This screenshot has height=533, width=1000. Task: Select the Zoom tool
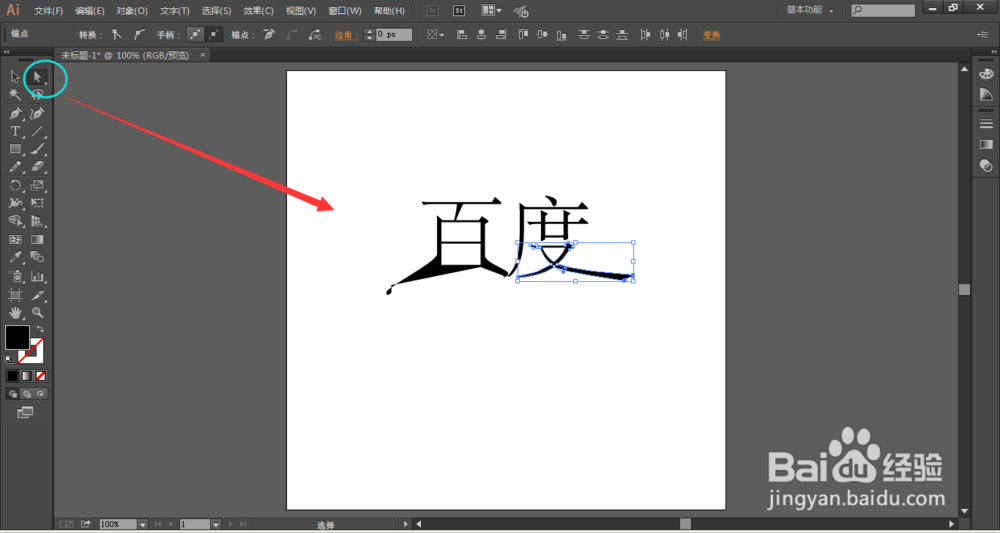(37, 312)
